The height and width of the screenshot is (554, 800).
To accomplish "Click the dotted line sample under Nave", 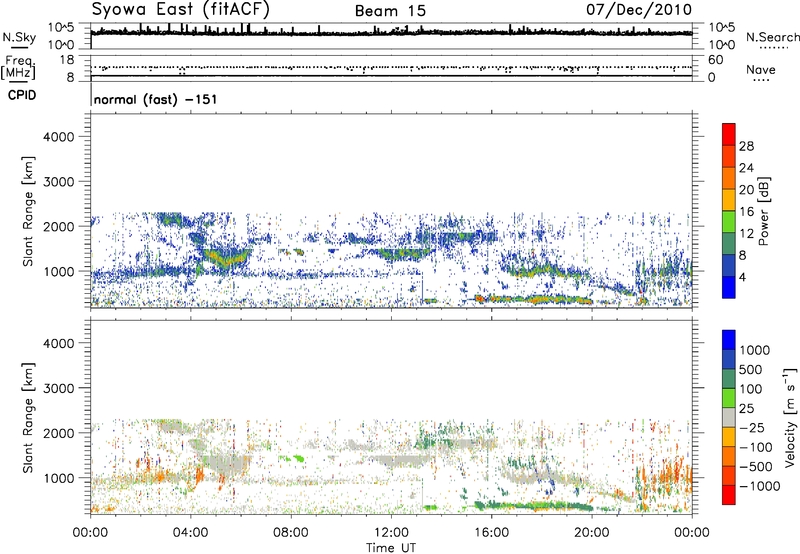I will pyautogui.click(x=761, y=80).
